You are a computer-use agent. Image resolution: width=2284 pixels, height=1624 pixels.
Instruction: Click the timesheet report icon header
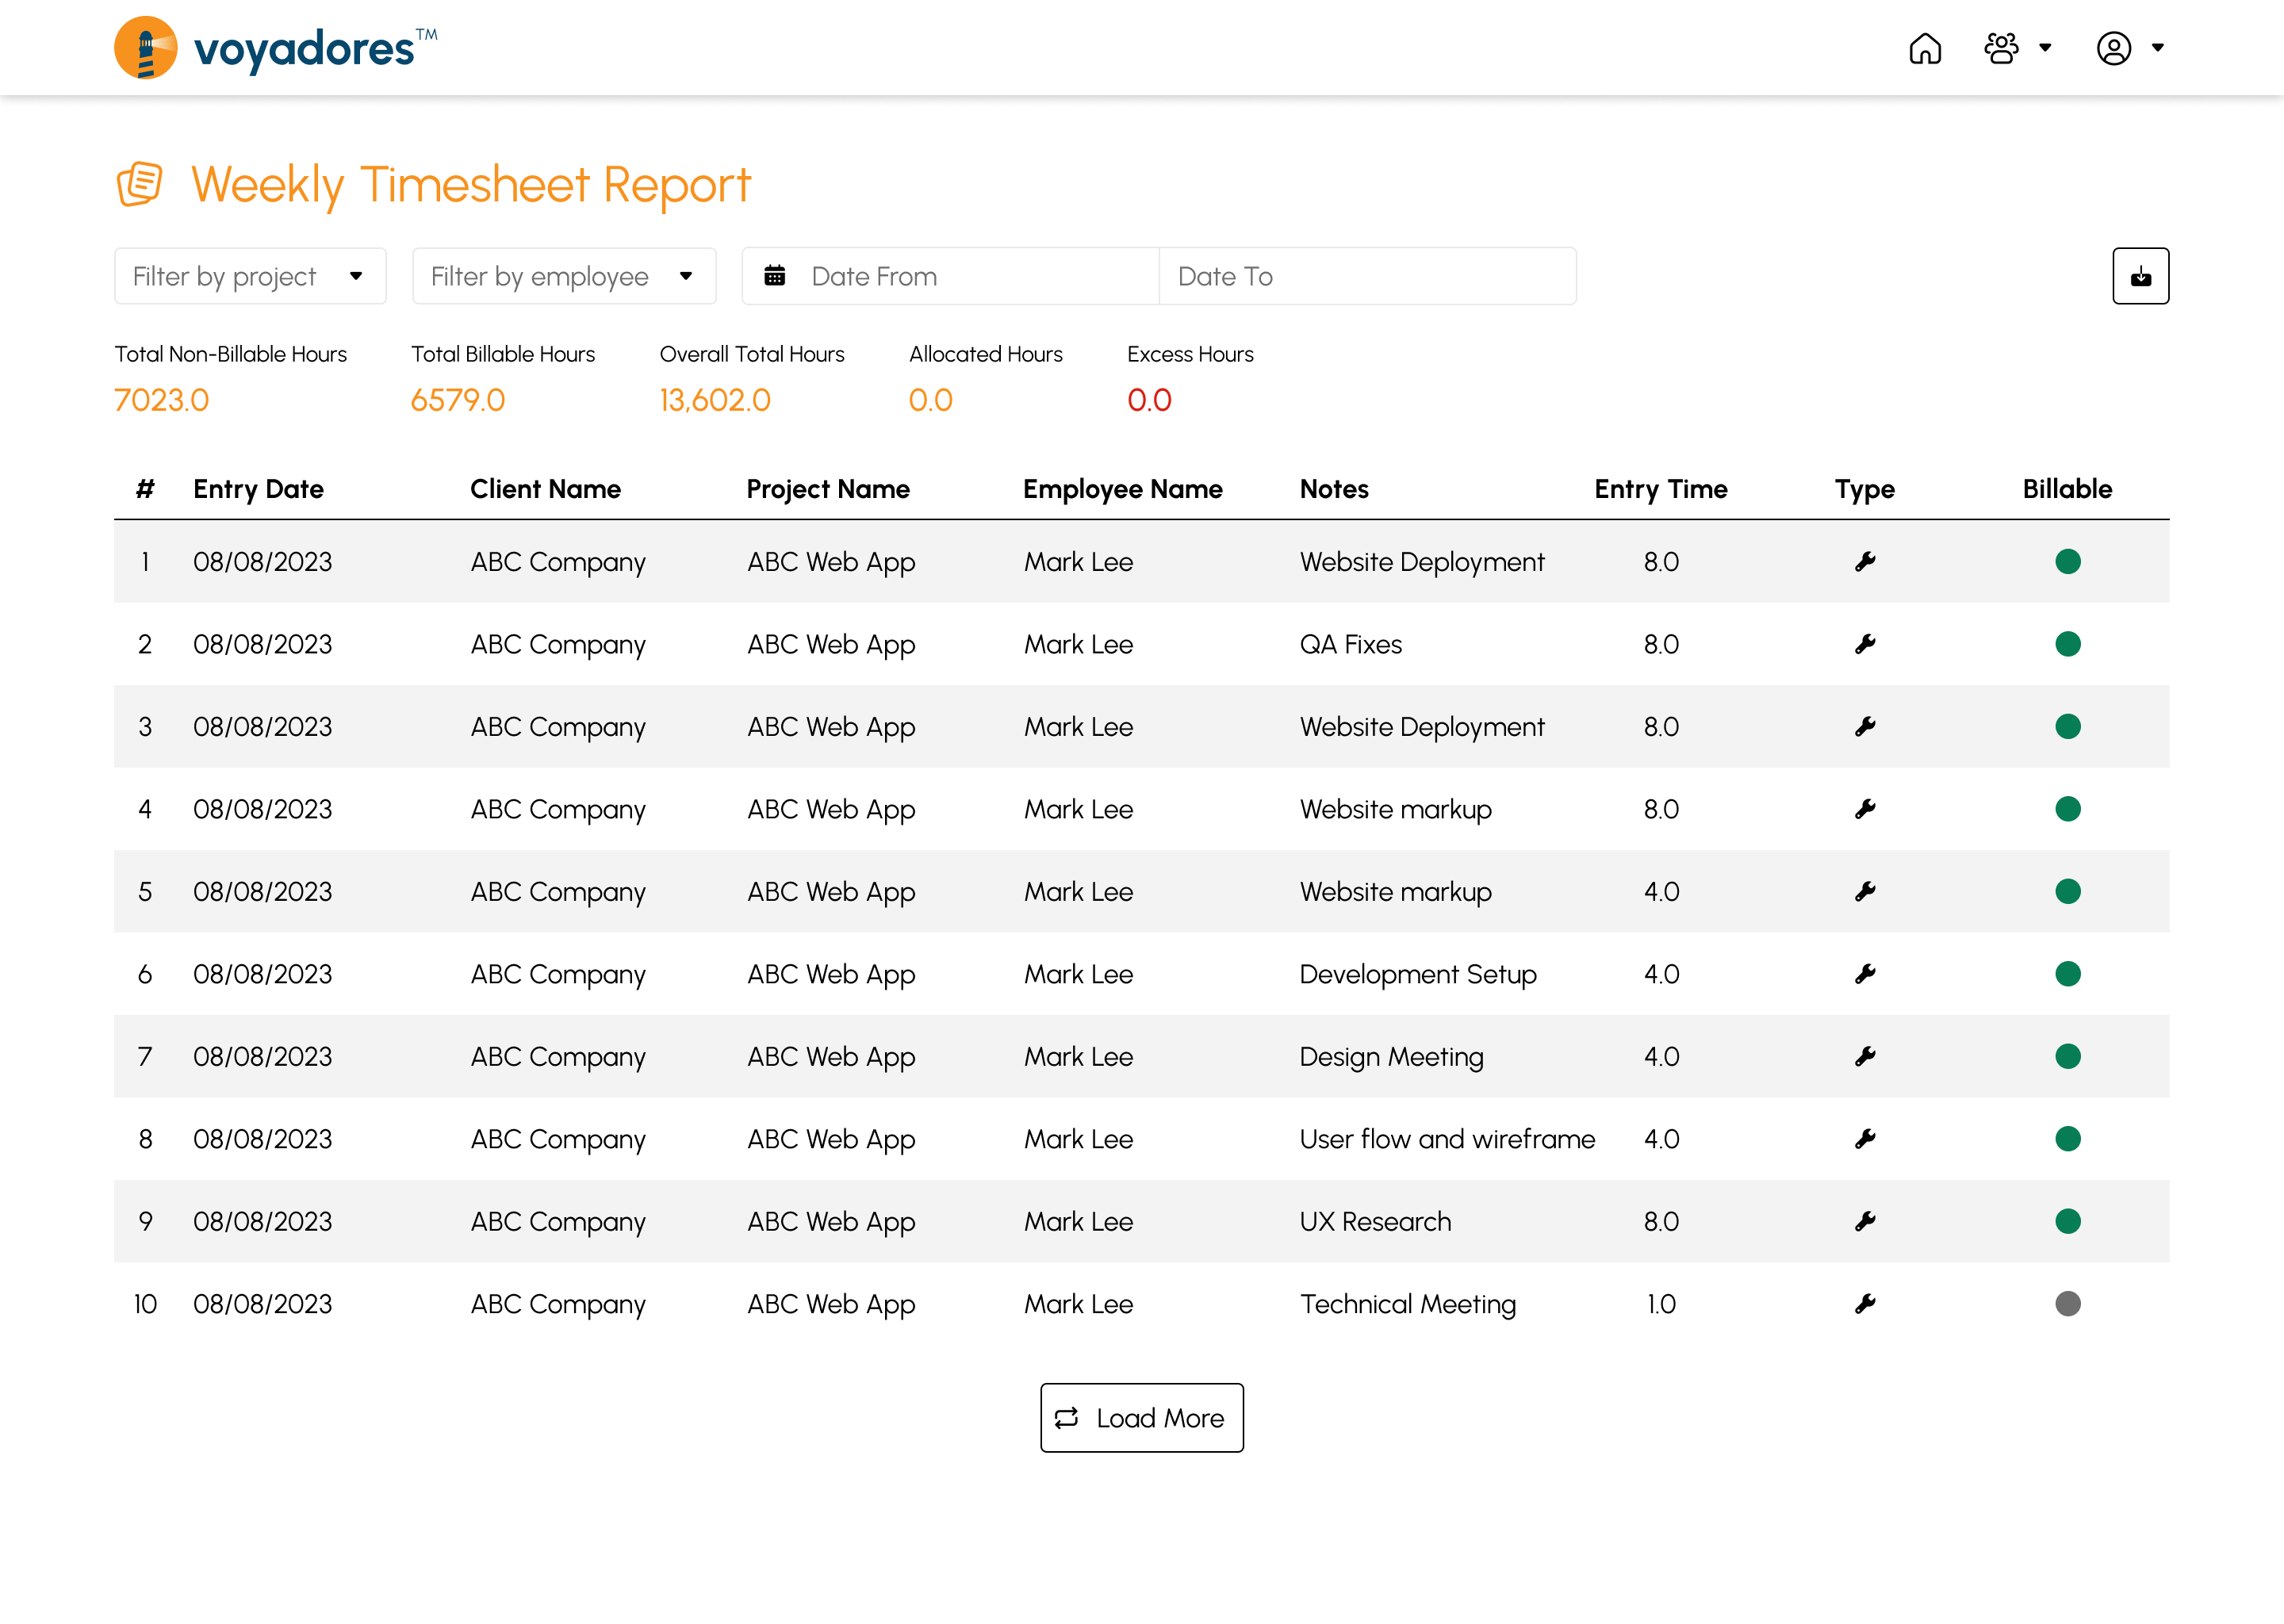(x=142, y=183)
